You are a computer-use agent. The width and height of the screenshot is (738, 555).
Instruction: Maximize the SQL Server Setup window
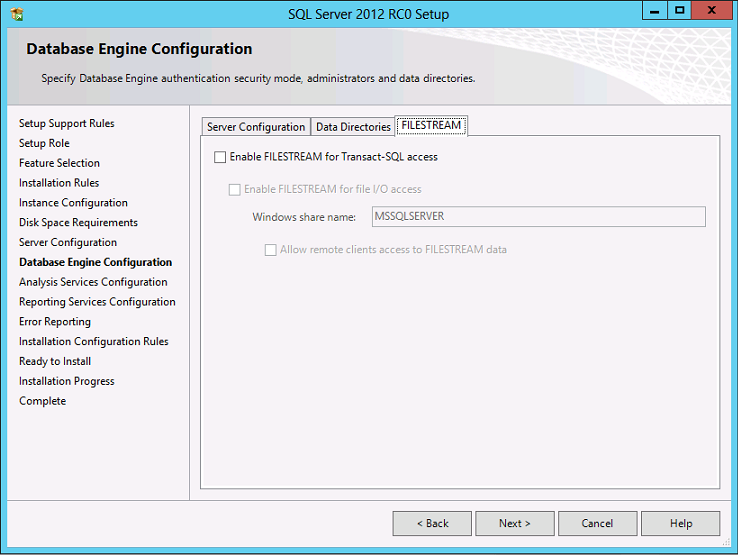click(x=680, y=10)
